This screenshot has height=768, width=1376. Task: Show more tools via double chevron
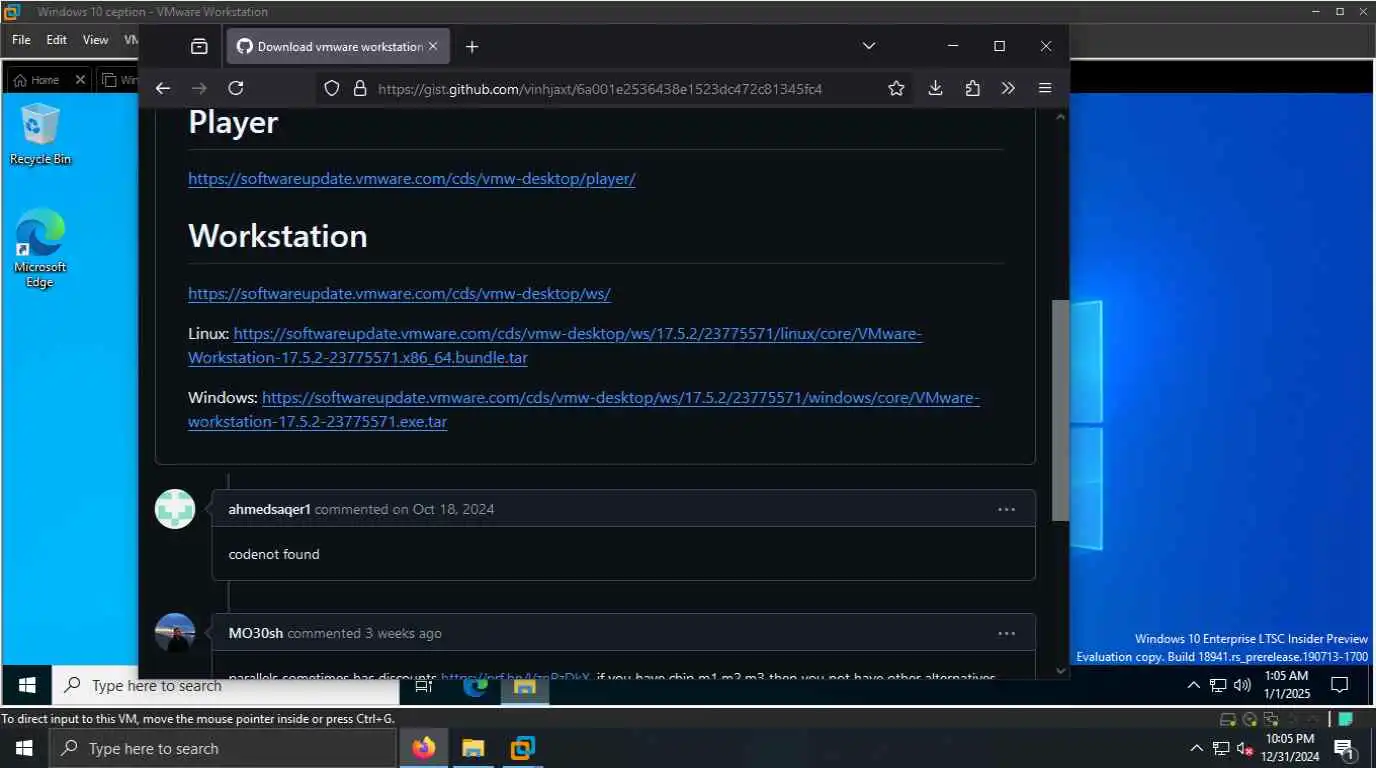pos(1008,88)
